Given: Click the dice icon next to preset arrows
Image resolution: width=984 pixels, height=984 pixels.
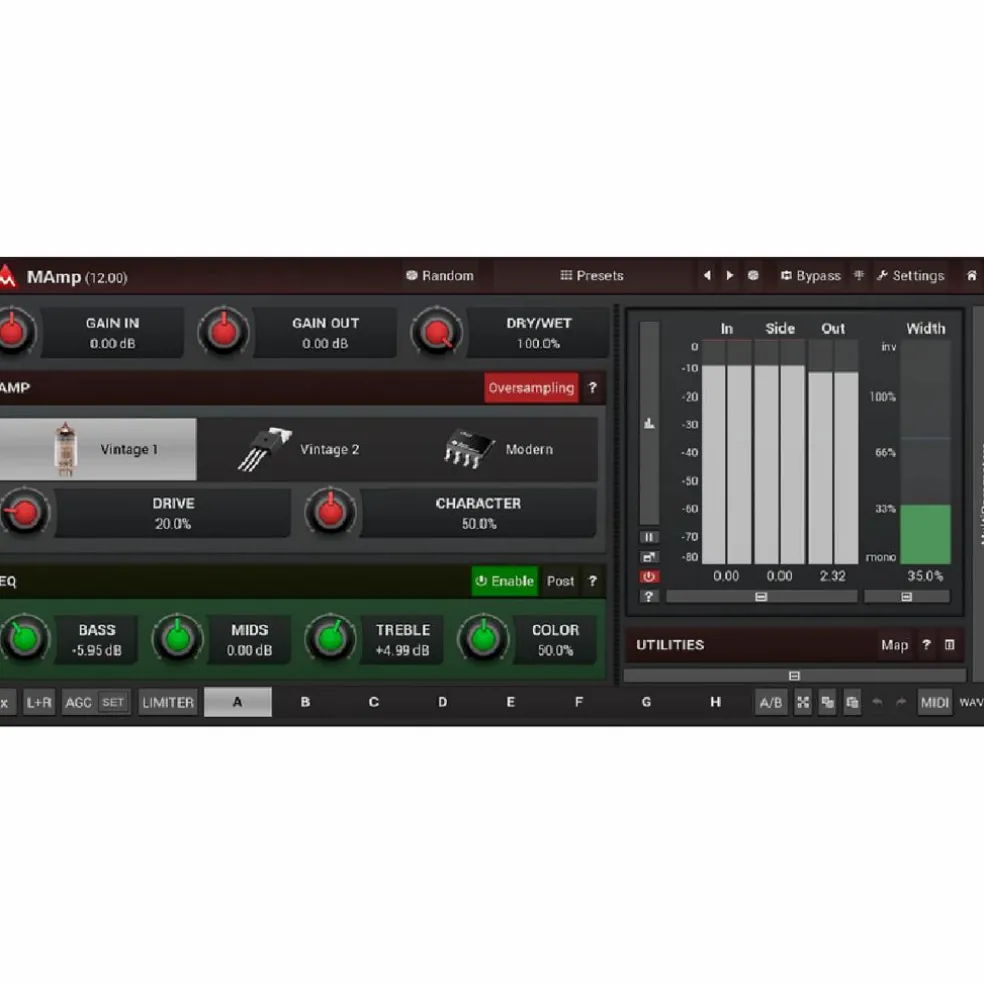Looking at the screenshot, I should tap(753, 275).
